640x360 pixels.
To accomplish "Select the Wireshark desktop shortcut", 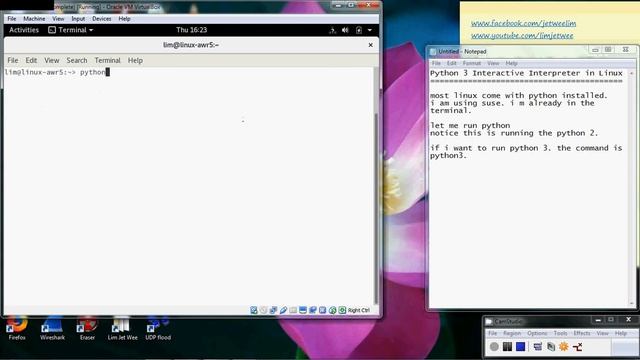I will coord(52,328).
